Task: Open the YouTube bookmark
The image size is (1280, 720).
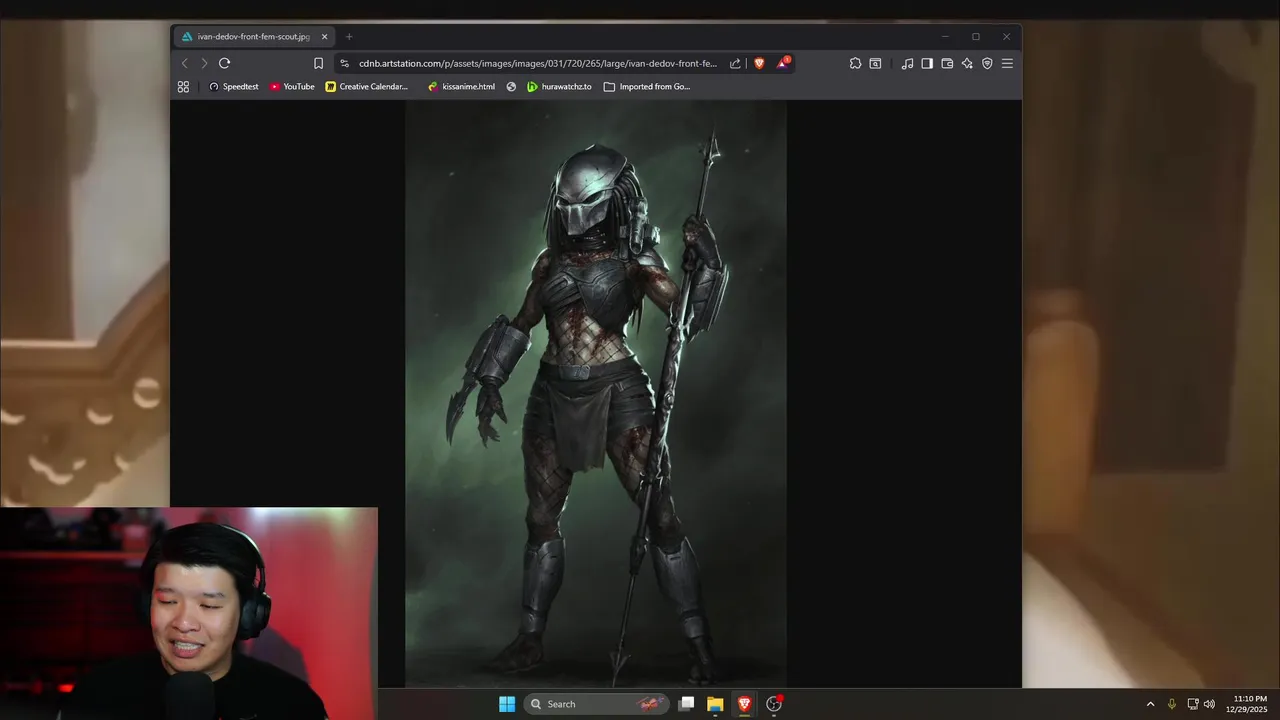Action: coord(292,87)
